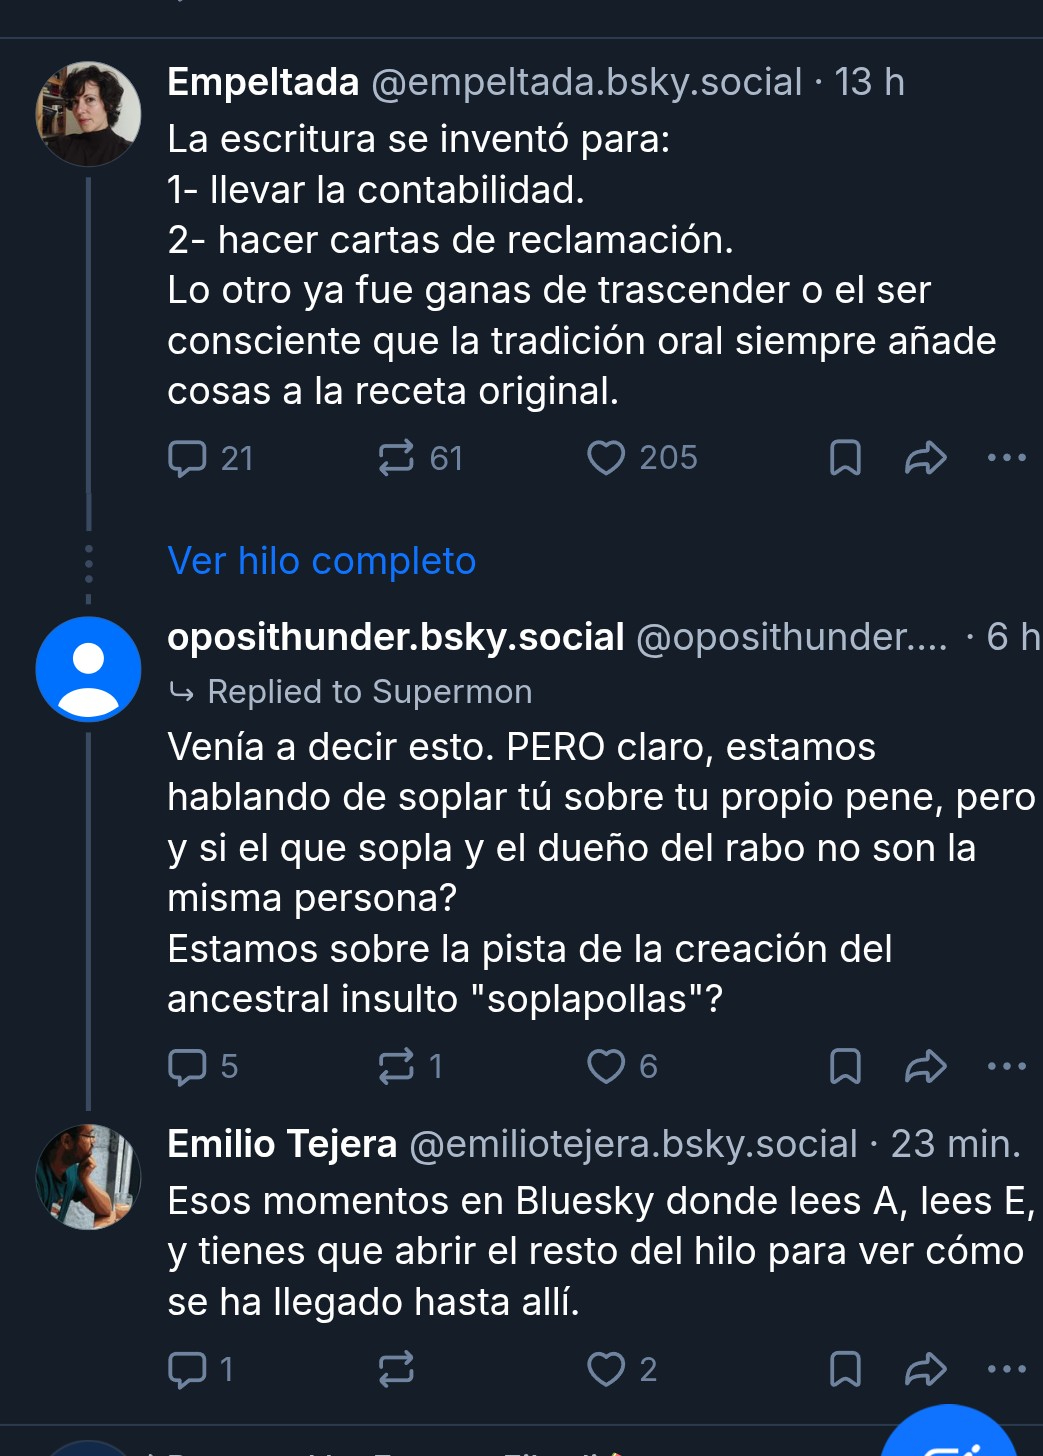1043x1456 pixels.
Task: Like oposithunder's post with 6 likes
Action: point(606,1066)
